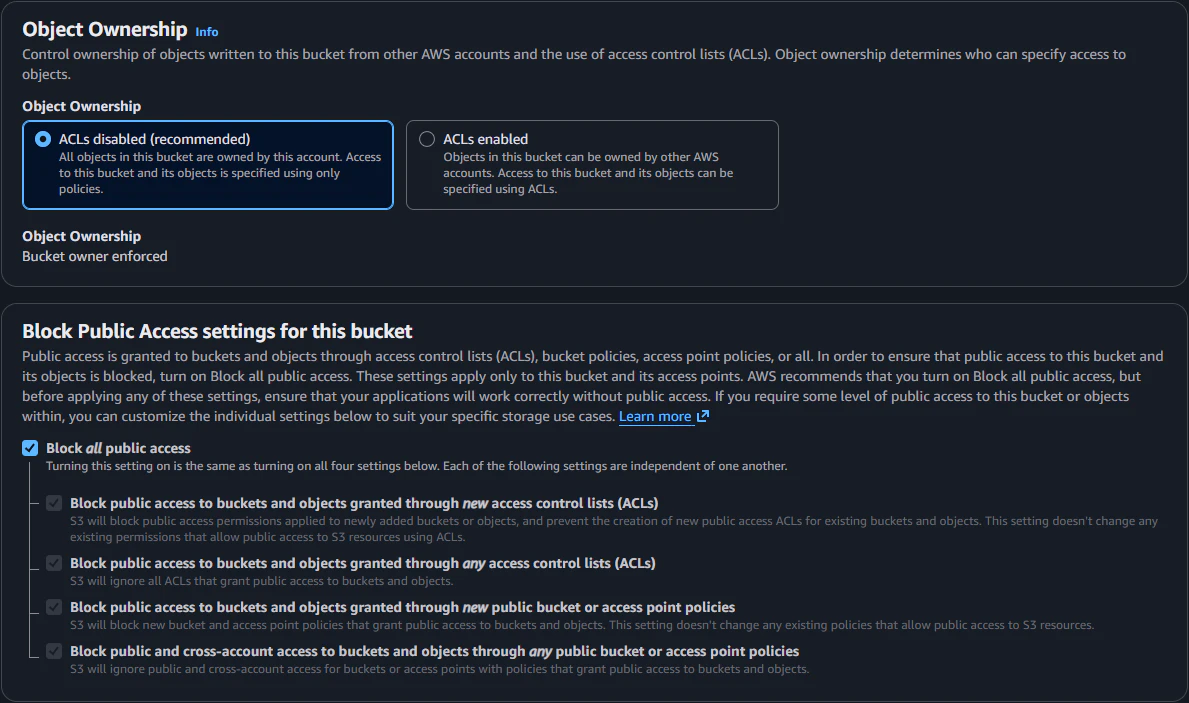Toggle checkbox for blocking new access control lists

click(54, 503)
